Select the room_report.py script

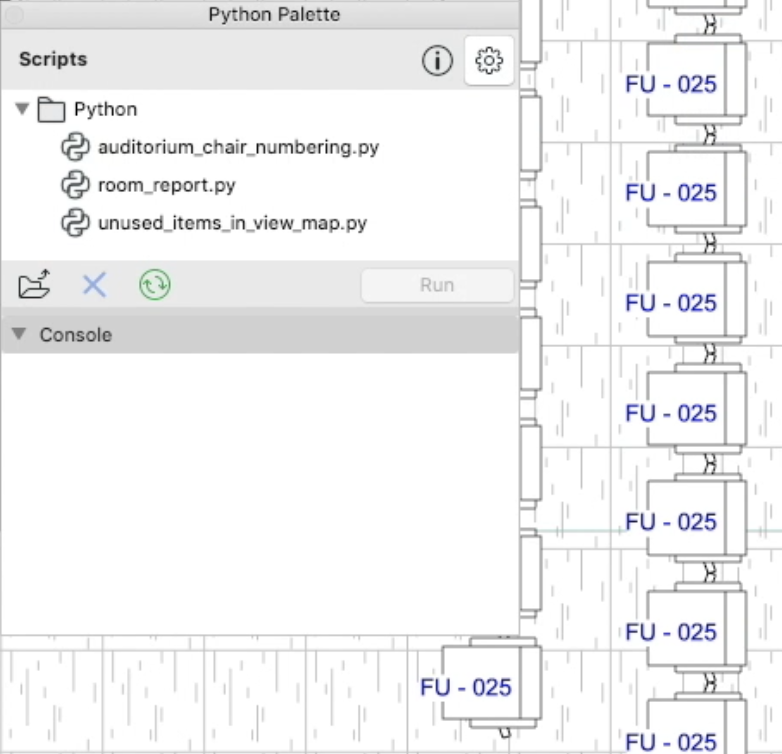click(x=166, y=185)
